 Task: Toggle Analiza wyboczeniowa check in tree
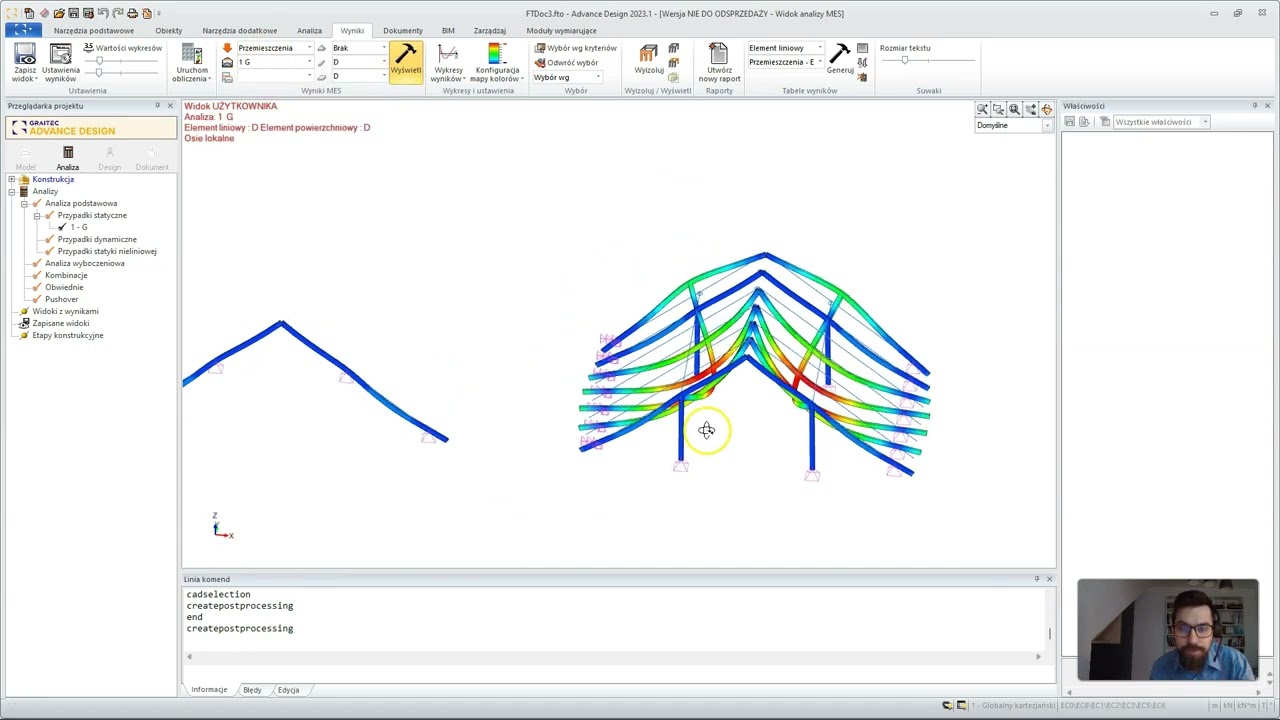37,263
